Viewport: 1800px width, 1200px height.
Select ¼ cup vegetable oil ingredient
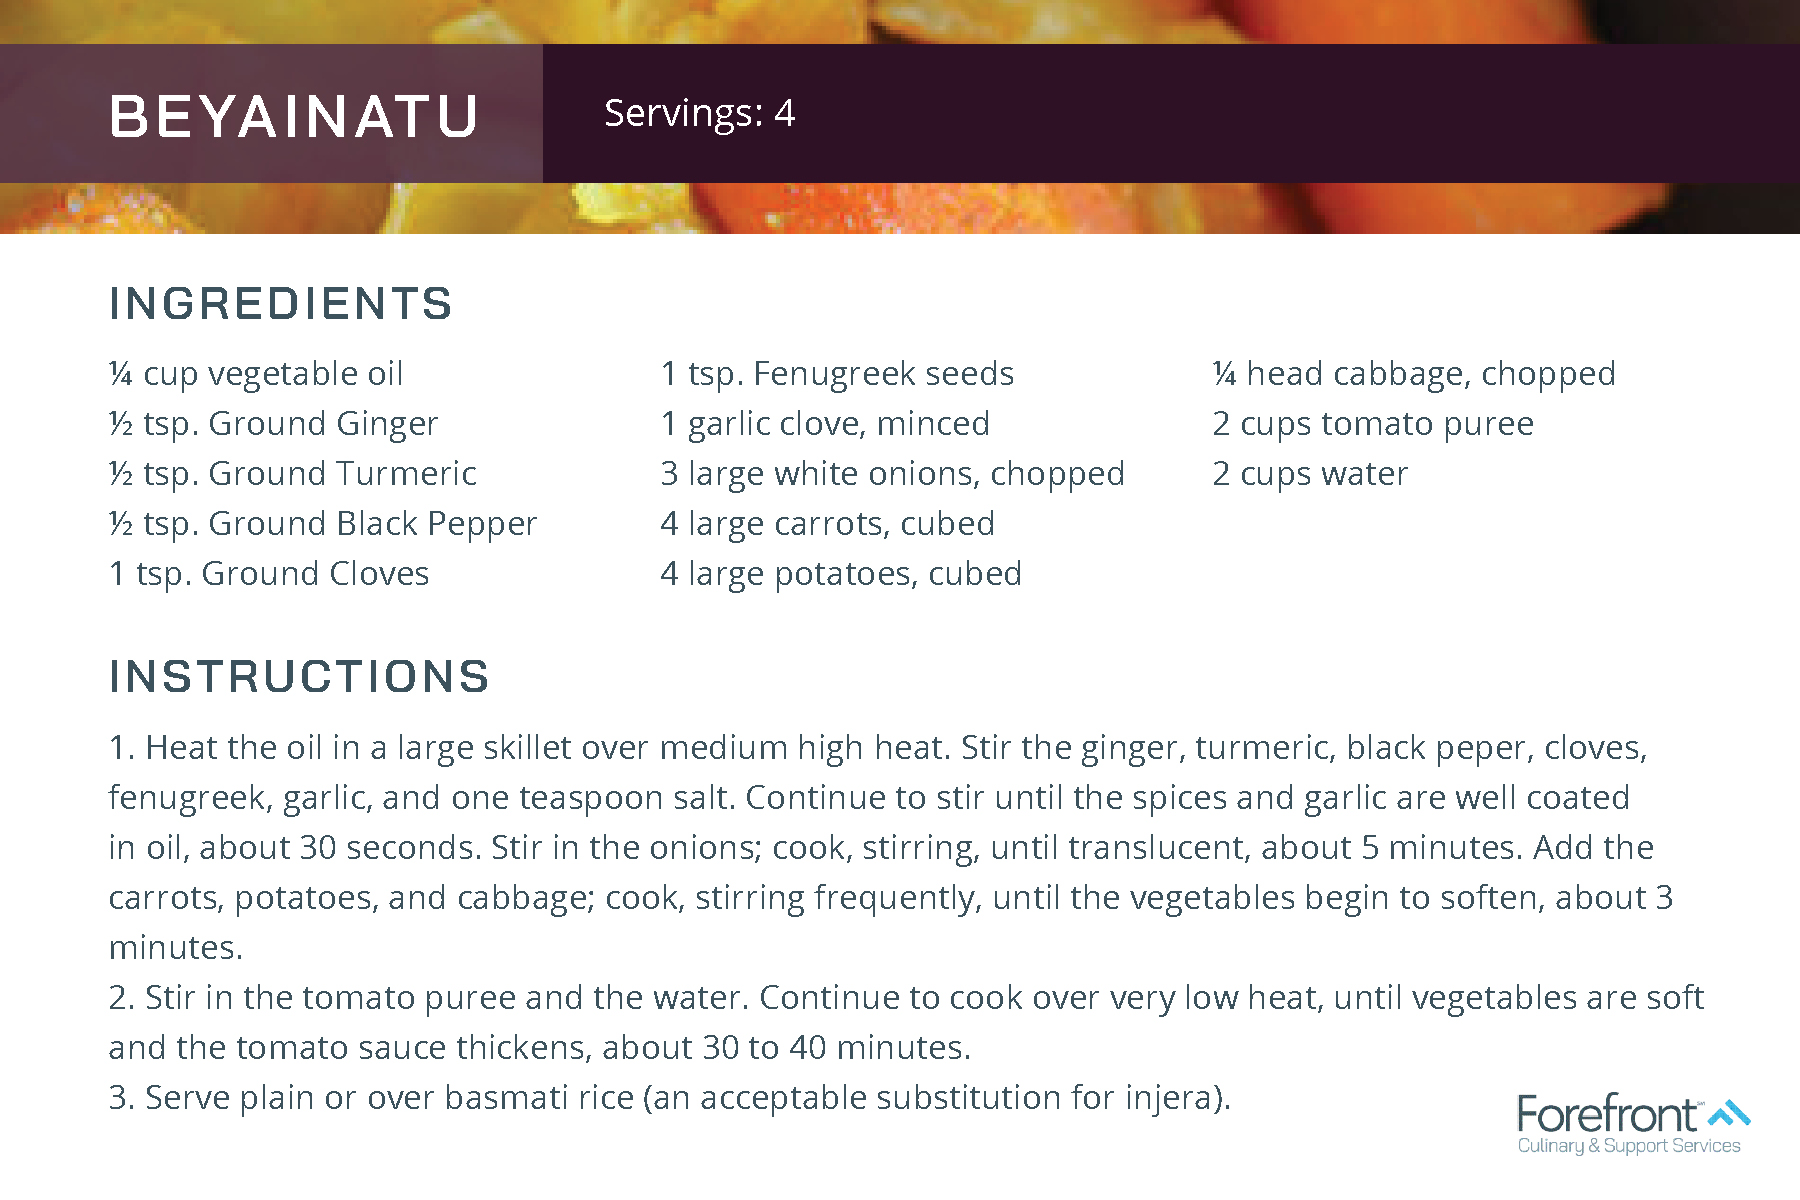(x=256, y=374)
